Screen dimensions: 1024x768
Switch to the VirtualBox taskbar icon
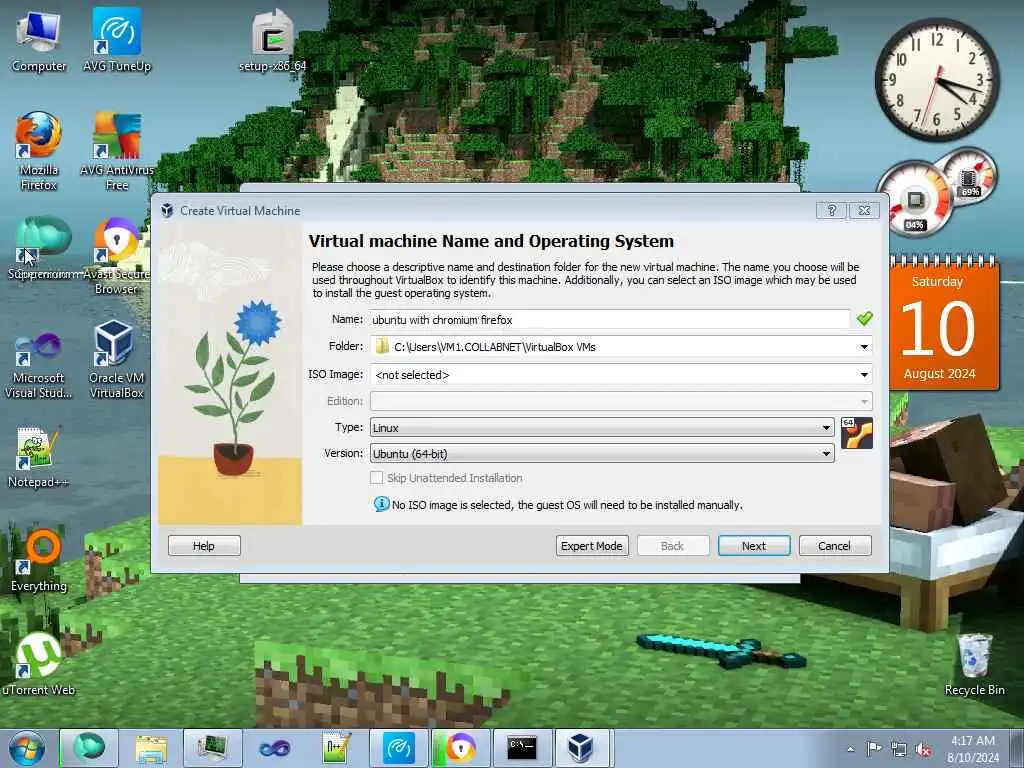point(581,748)
